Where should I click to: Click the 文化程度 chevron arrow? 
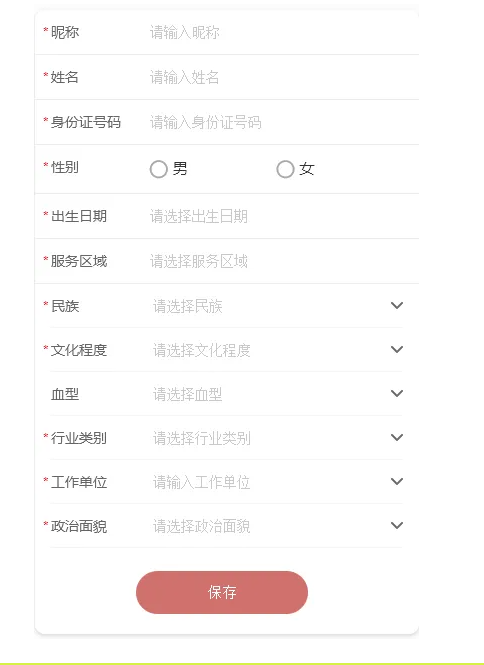click(x=397, y=349)
